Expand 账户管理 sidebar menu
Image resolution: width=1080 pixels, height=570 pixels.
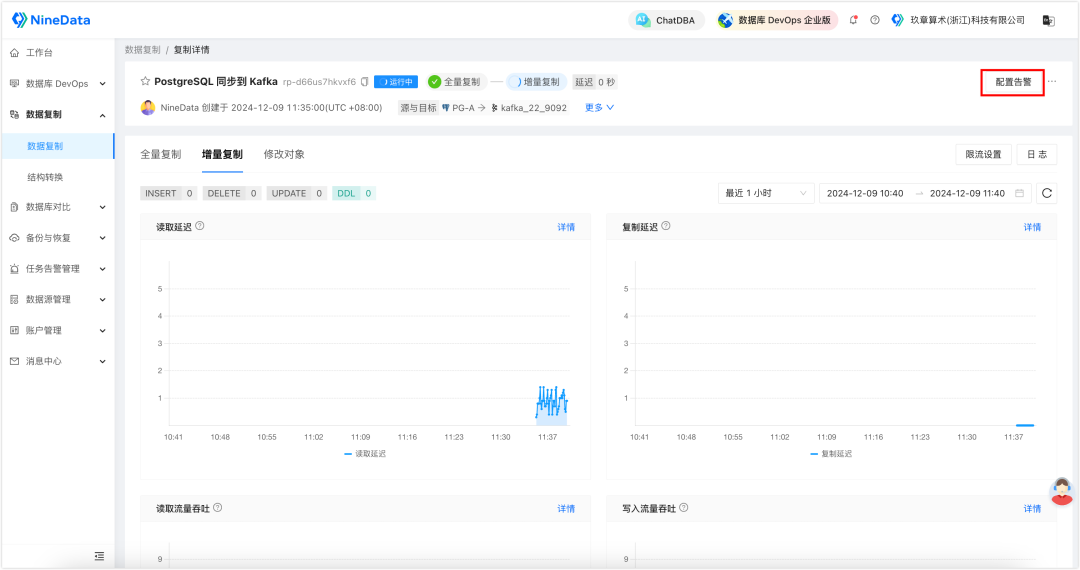(58, 330)
